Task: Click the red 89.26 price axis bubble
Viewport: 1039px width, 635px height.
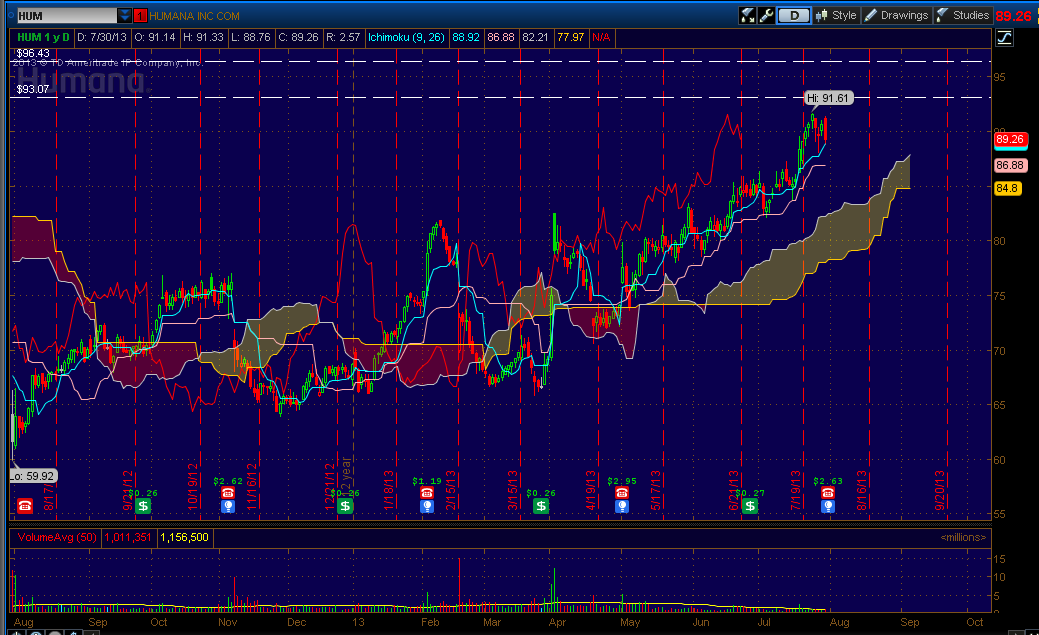Action: click(1011, 139)
